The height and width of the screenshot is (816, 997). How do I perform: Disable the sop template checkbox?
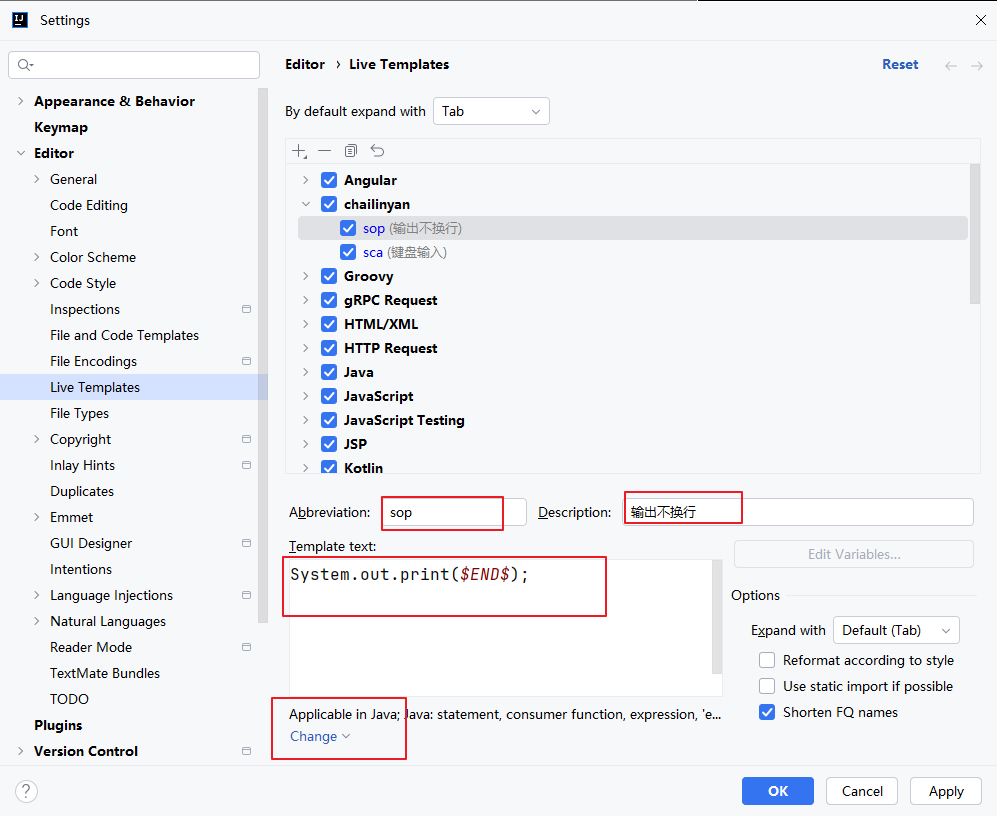(348, 228)
